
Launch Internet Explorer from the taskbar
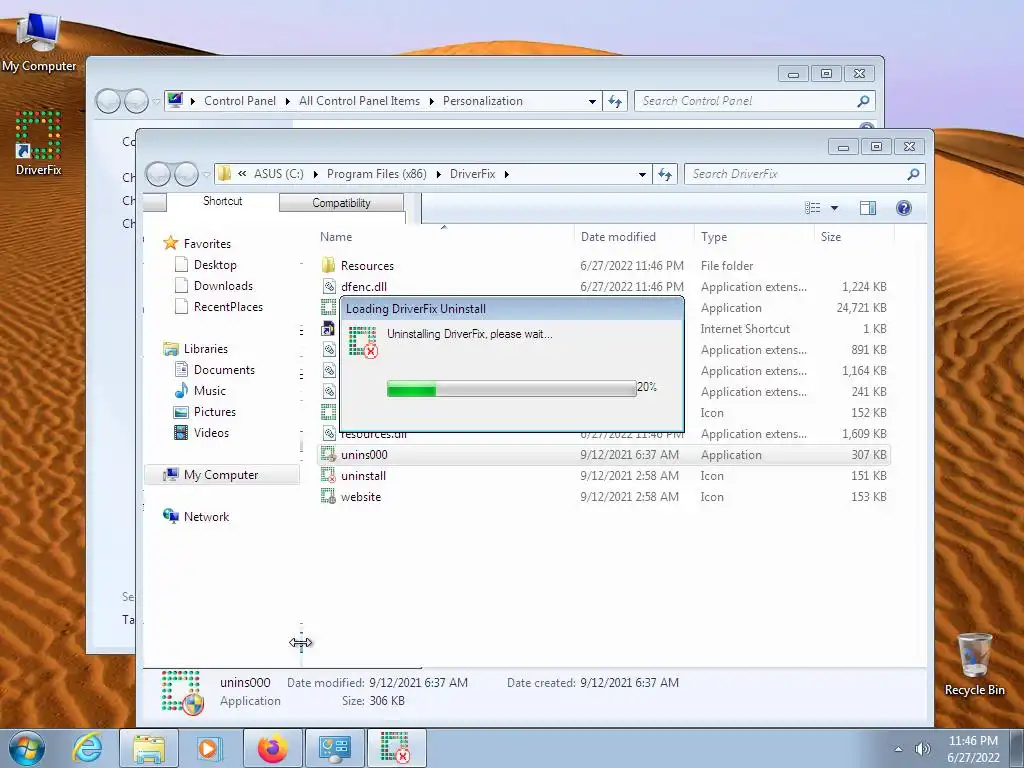(x=88, y=748)
